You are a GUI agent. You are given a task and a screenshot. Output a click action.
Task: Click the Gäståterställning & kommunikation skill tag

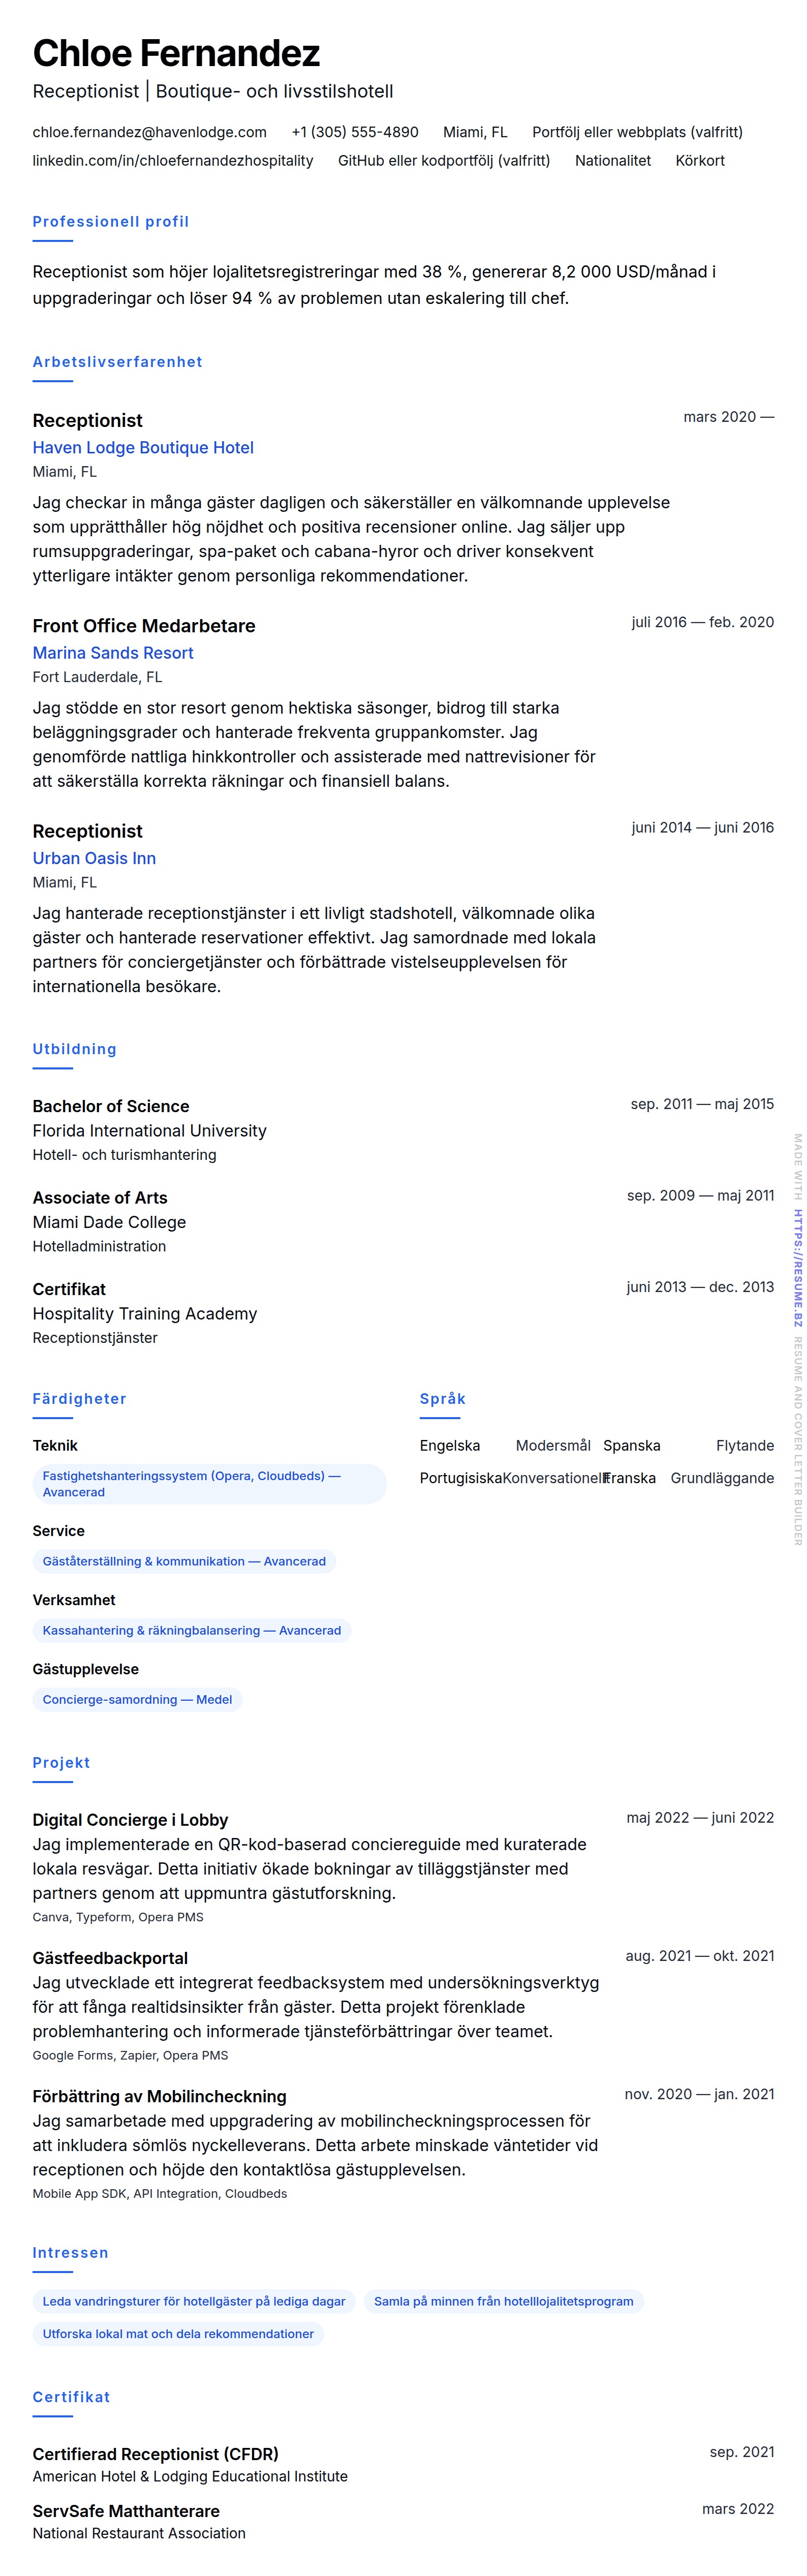184,1561
